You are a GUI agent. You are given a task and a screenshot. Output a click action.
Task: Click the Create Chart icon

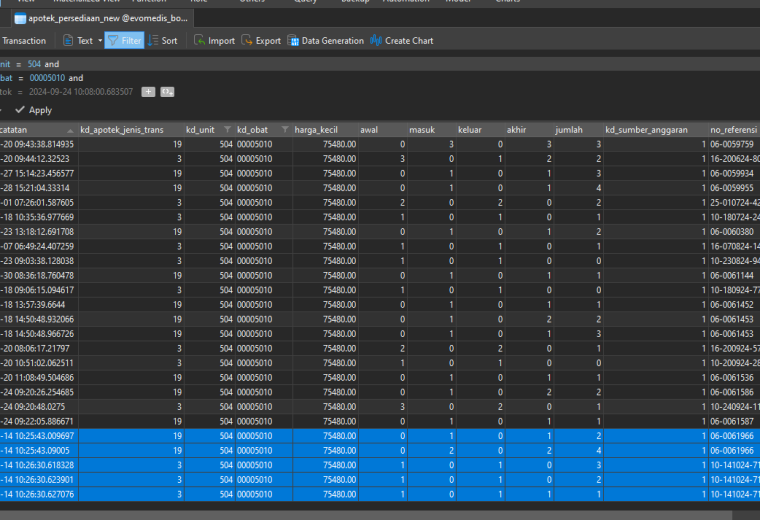pyautogui.click(x=376, y=41)
